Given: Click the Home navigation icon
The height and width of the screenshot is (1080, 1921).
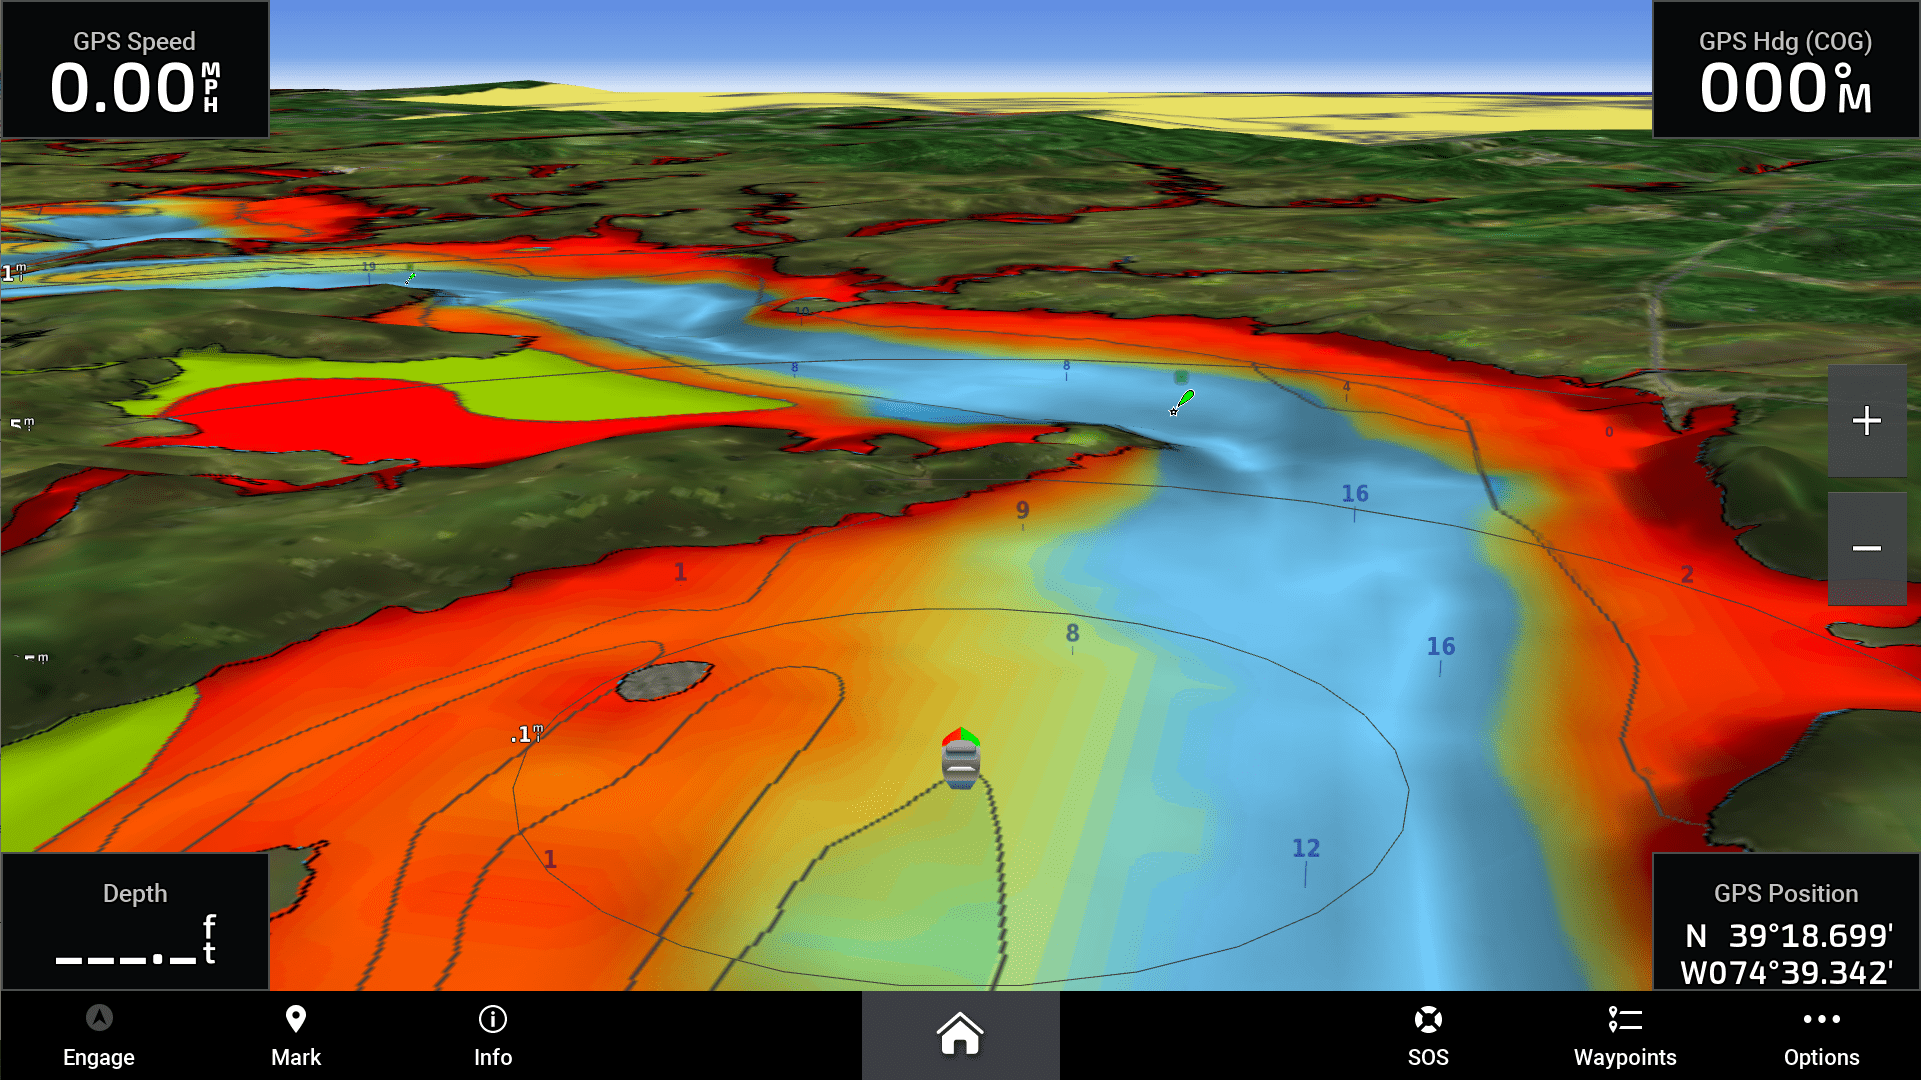Looking at the screenshot, I should click(x=959, y=1035).
